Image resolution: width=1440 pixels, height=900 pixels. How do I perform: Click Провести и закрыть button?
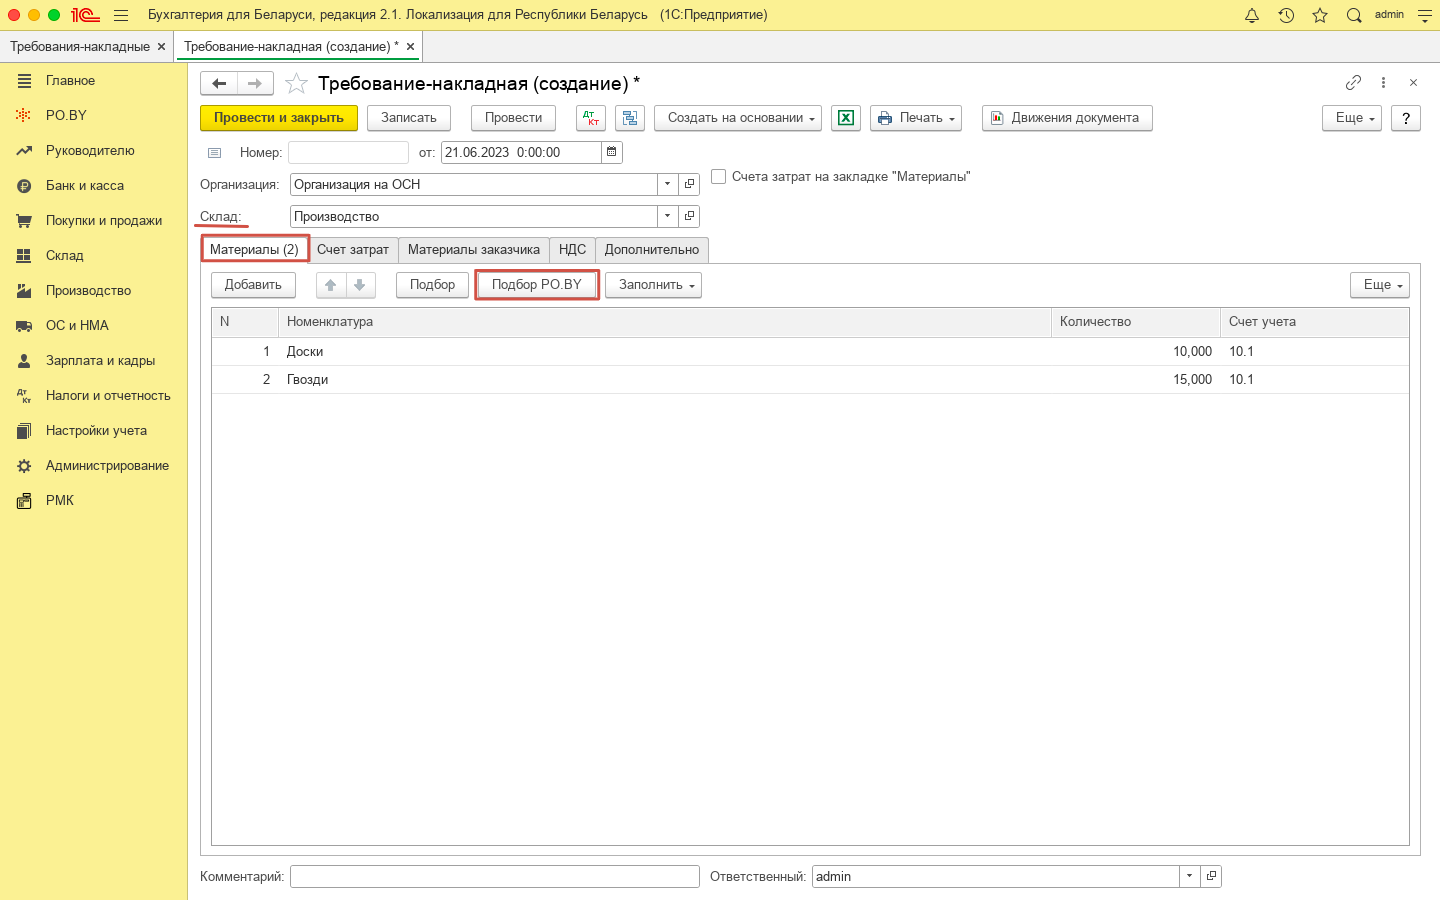point(279,118)
